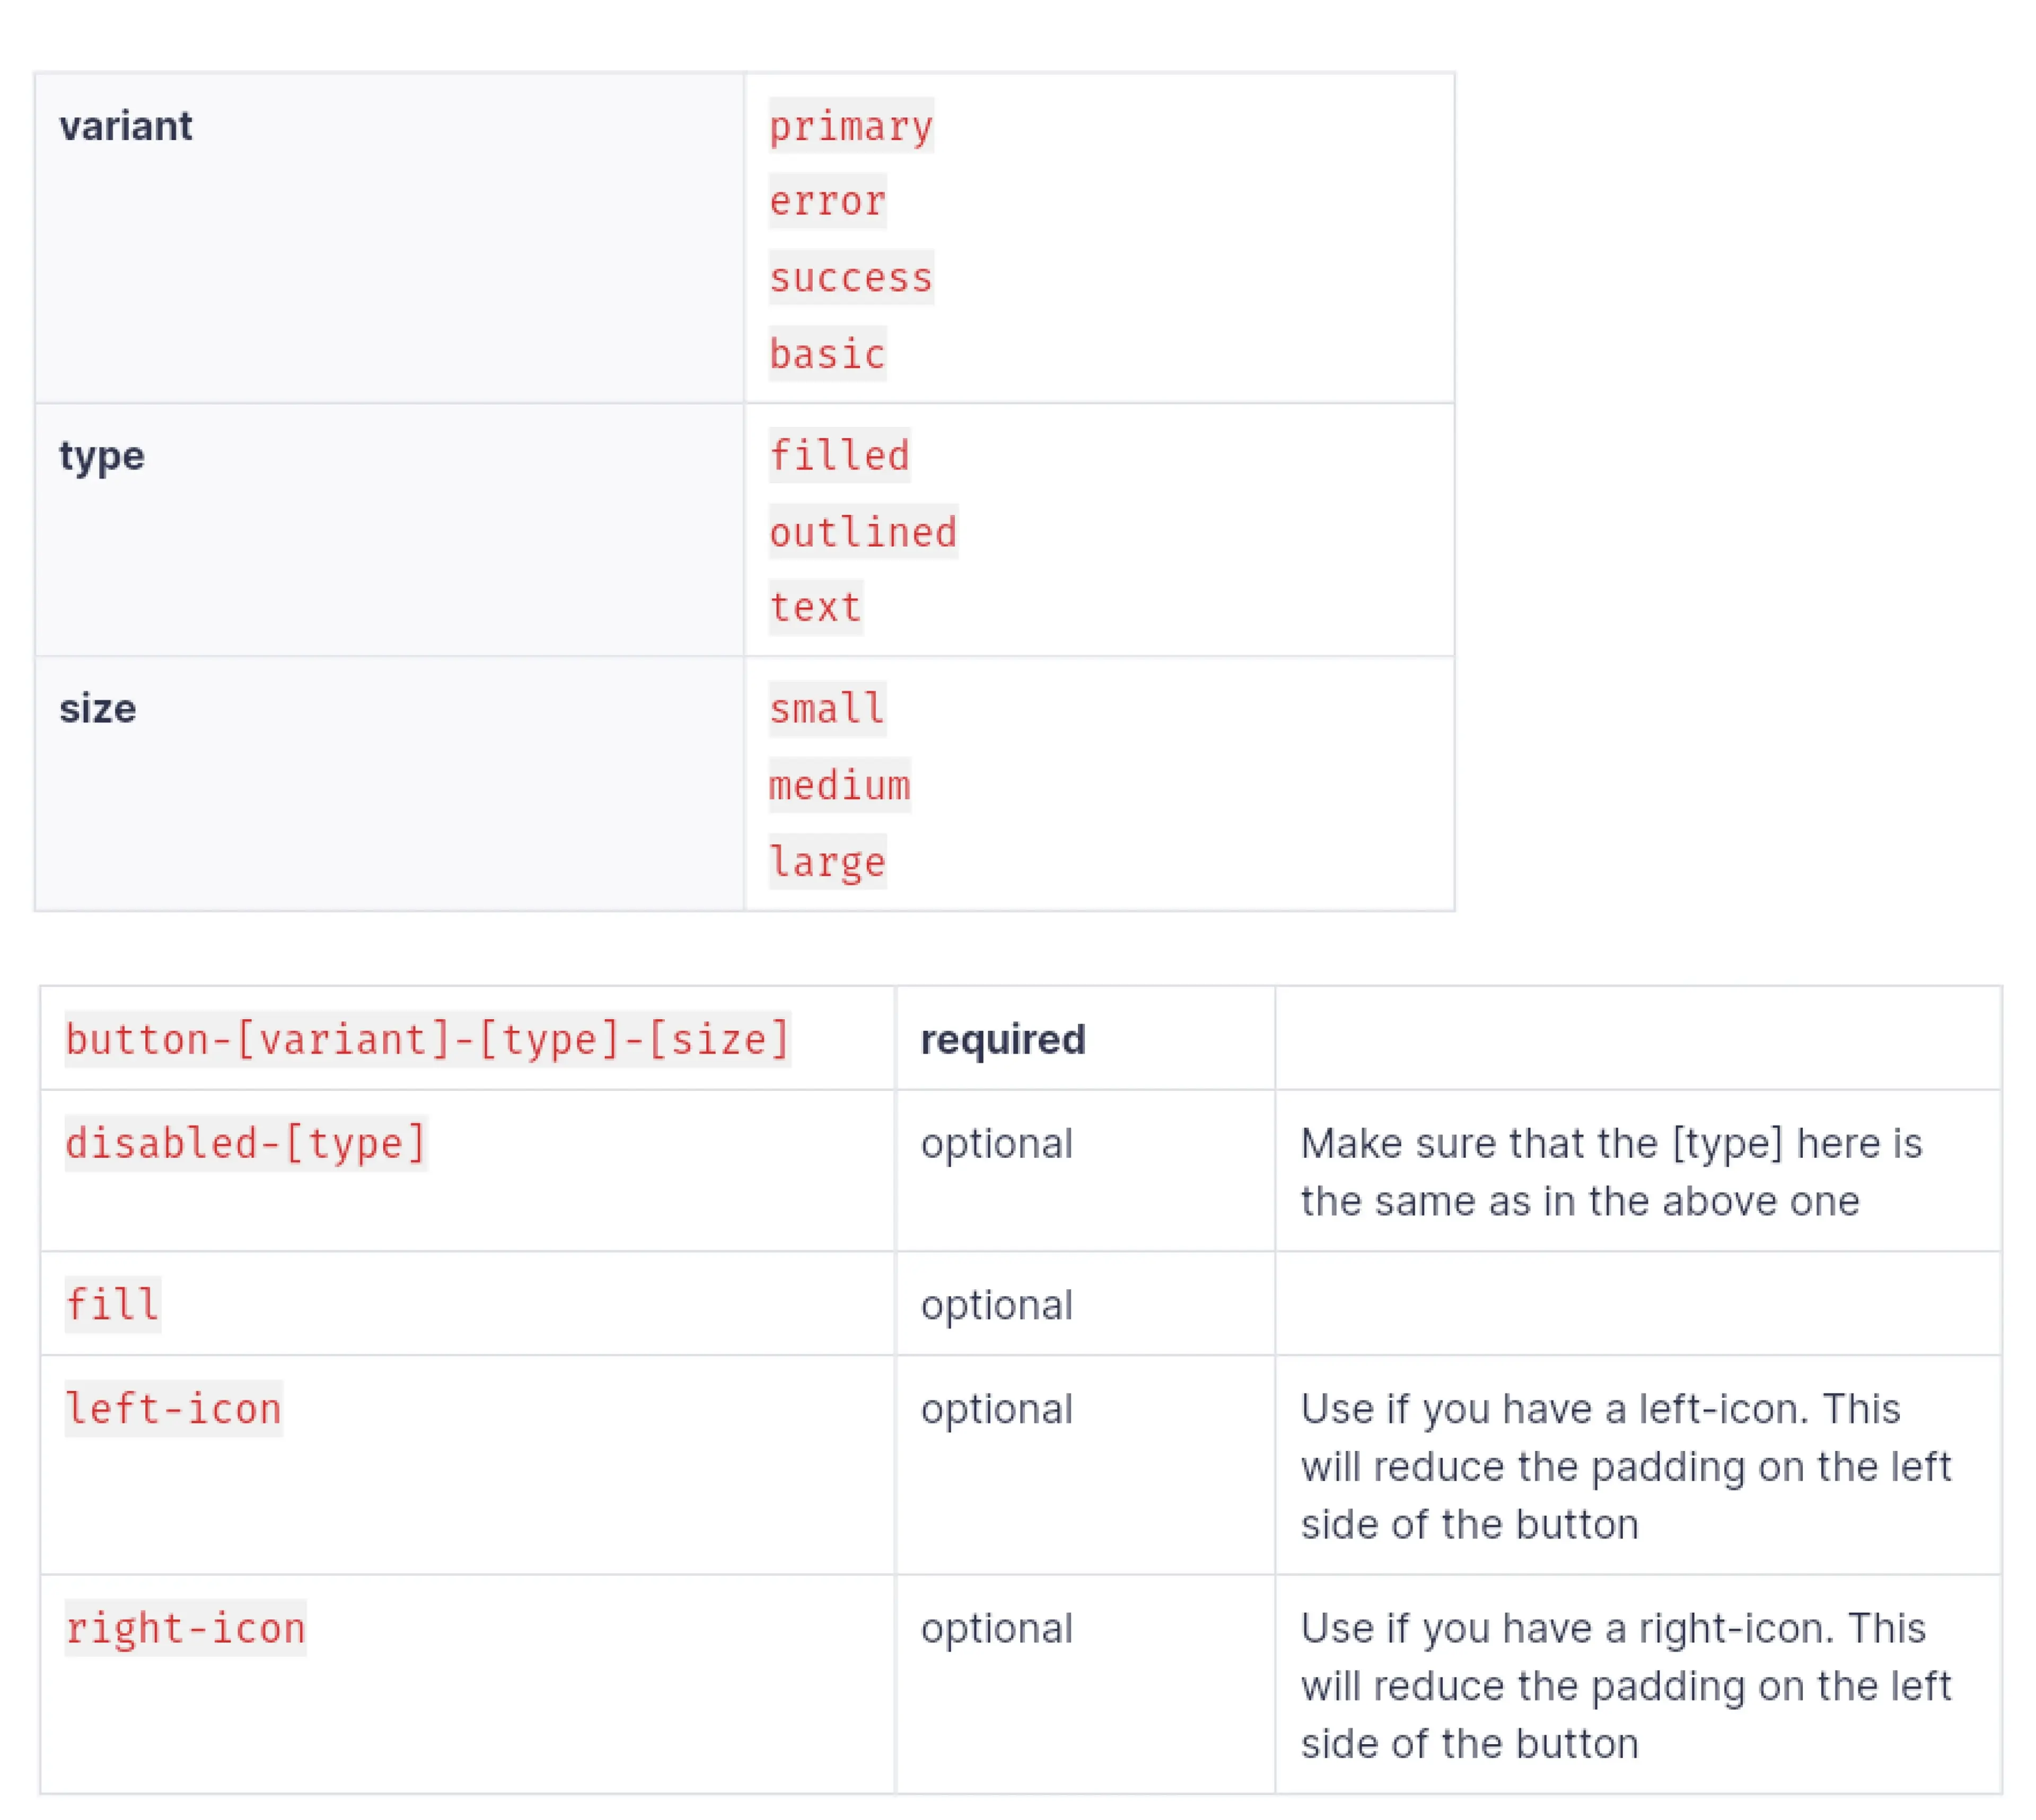This screenshot has width=2036, height=1820.
Task: Click the bold 'variant' row header
Action: 126,126
